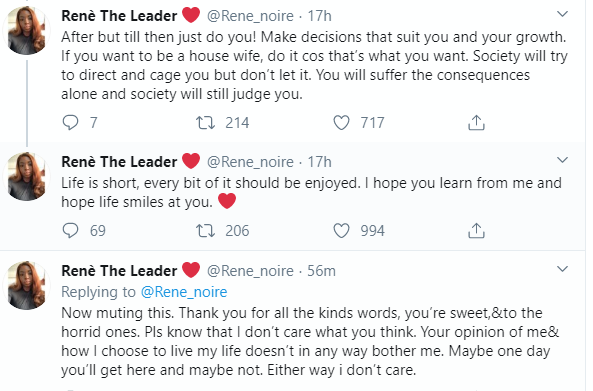Viewport: 593px width, 391px height.
Task: Open profile photo on 'Life is short' tweet
Action: coord(26,176)
